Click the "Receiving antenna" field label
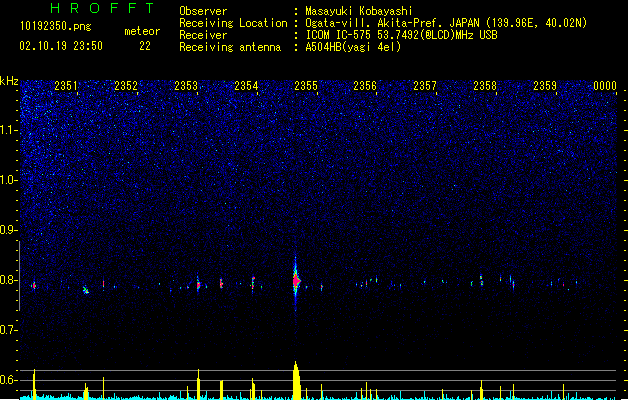 click(x=230, y=47)
